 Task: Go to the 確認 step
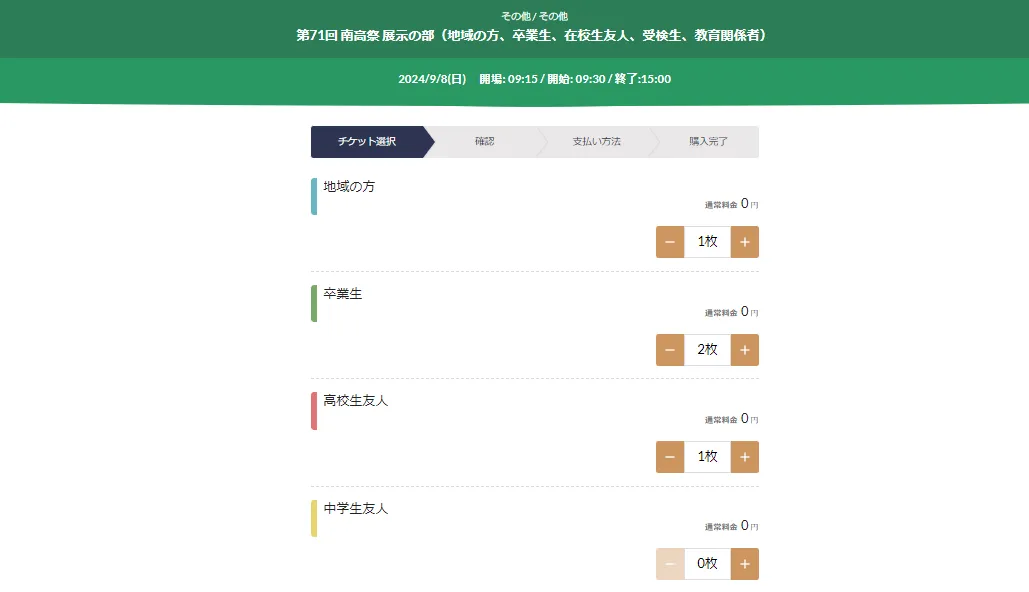click(484, 142)
